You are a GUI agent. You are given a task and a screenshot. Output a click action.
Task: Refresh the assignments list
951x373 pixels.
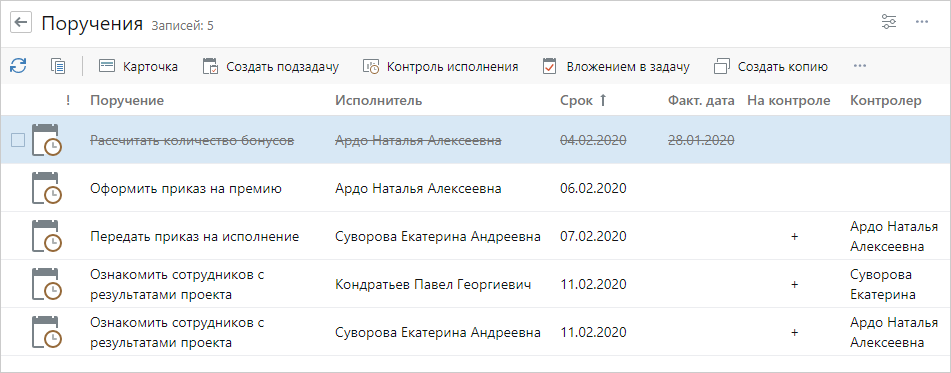click(18, 66)
